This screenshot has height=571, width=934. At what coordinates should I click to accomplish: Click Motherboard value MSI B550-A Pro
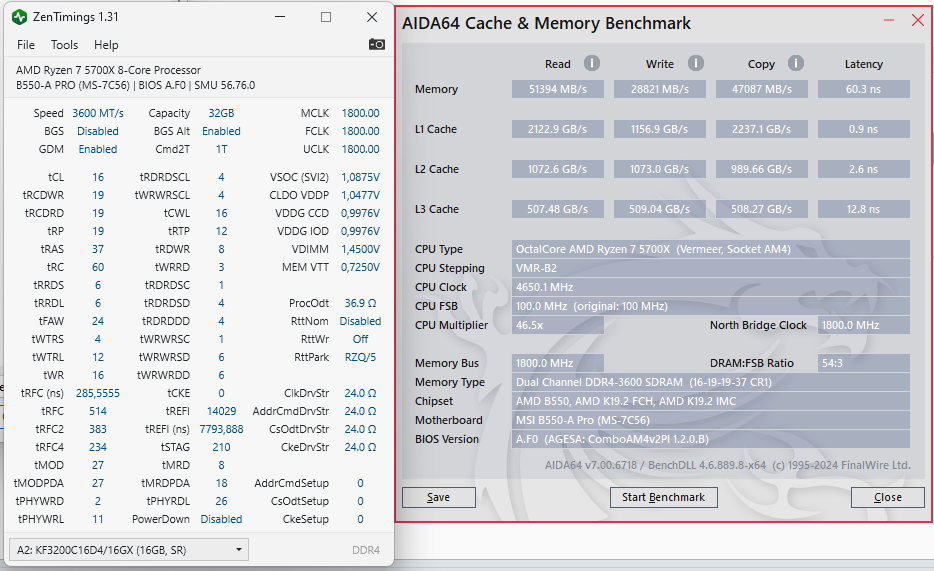tap(711, 420)
